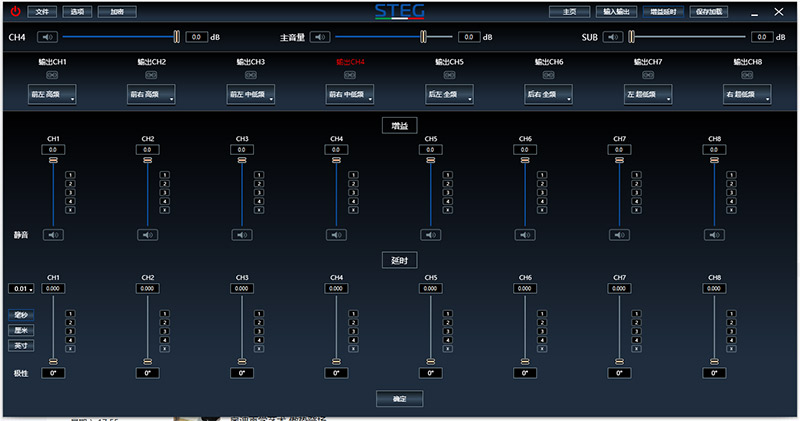Mute CH6 in the gain section
The width and height of the screenshot is (800, 421).
click(525, 235)
